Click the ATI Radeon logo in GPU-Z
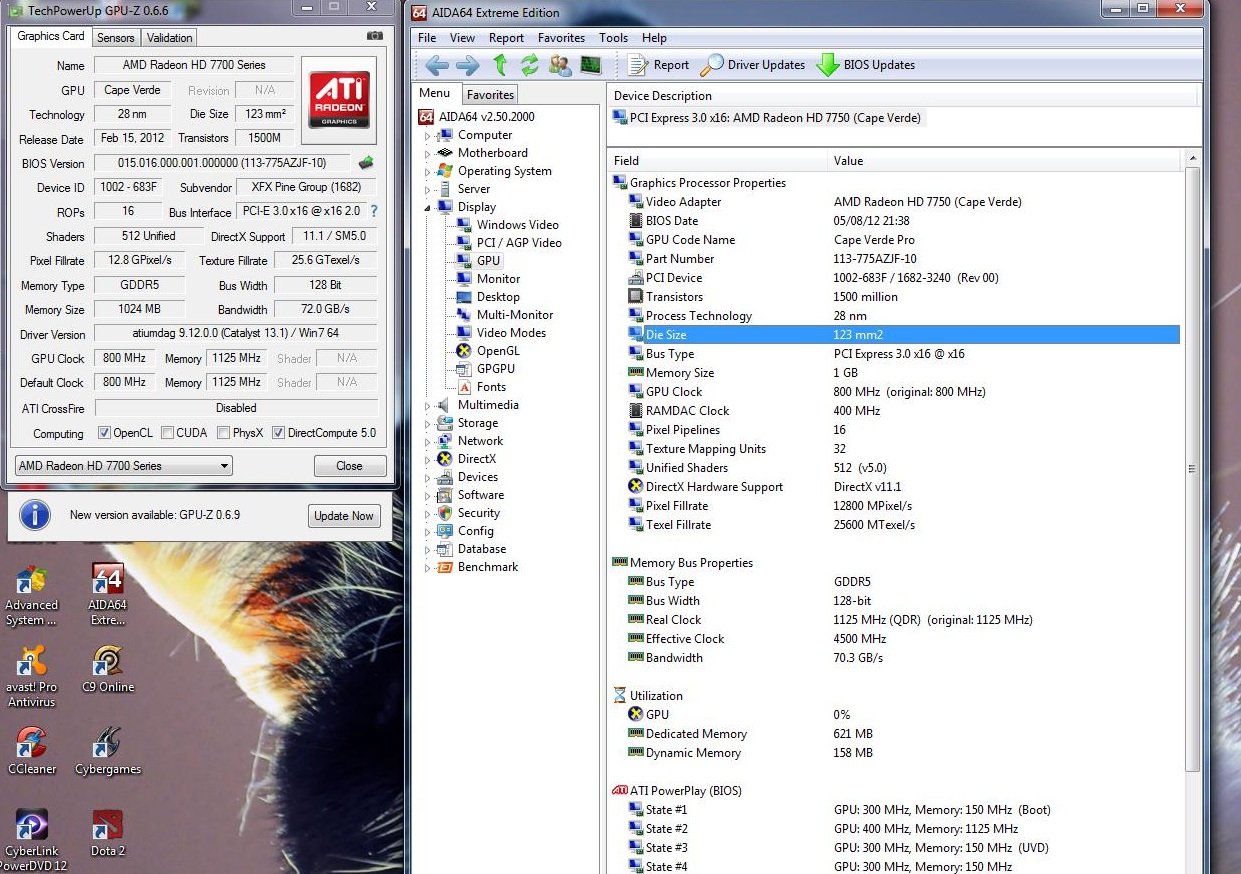The image size is (1241, 874). (340, 100)
